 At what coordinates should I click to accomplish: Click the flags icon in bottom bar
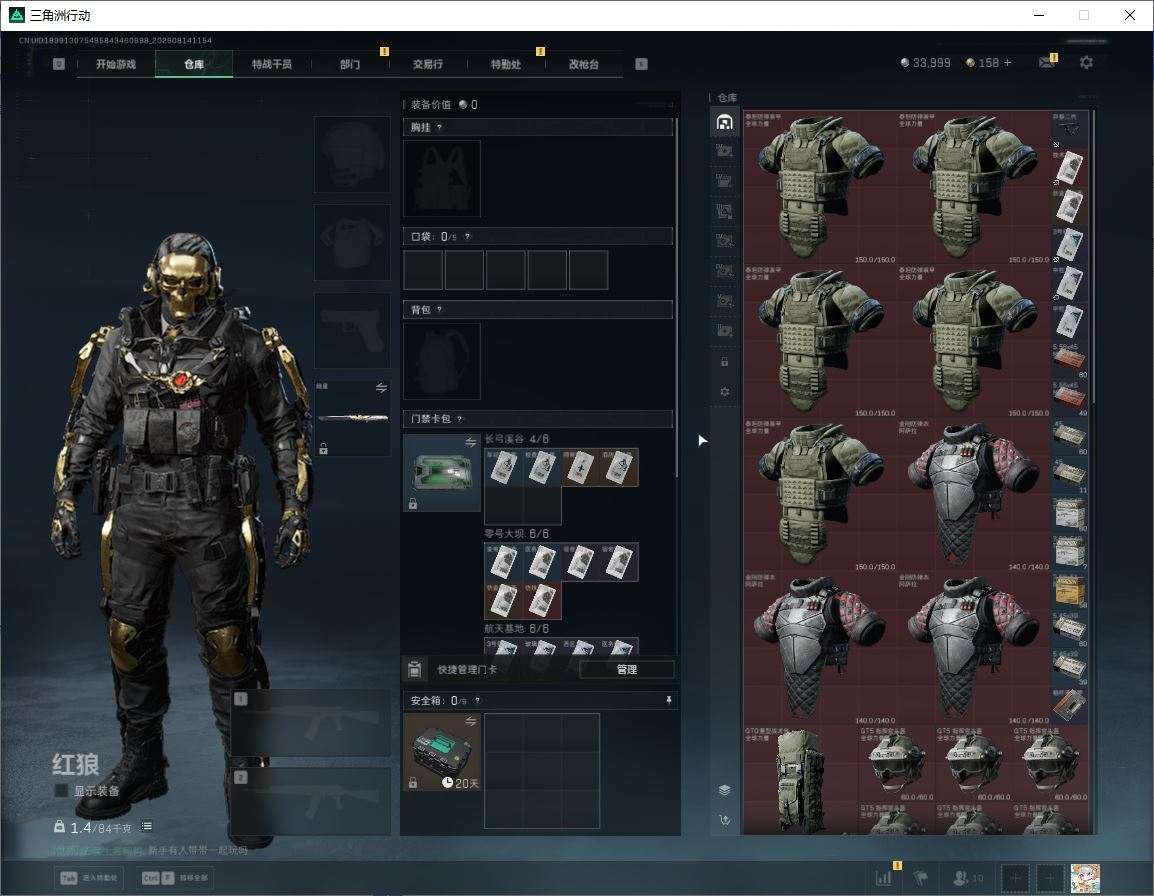[x=921, y=878]
